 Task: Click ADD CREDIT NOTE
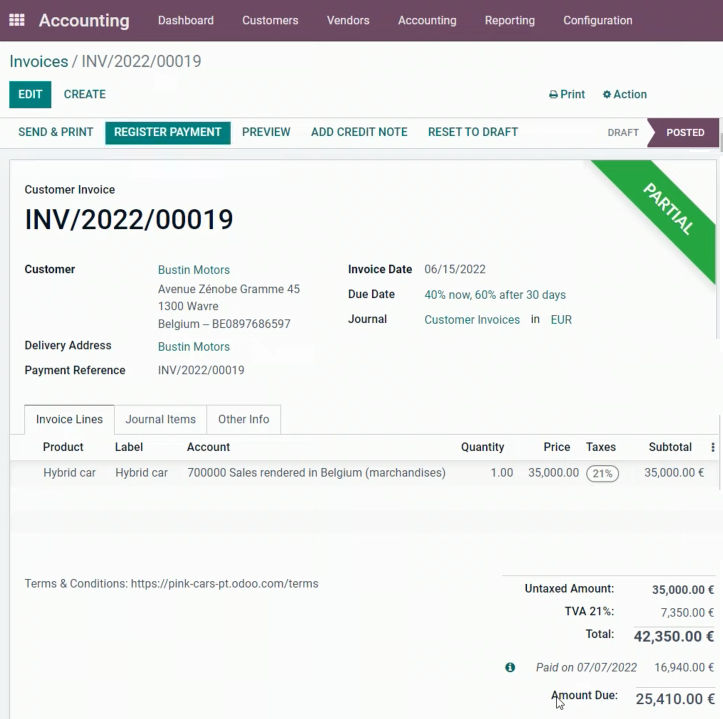pyautogui.click(x=359, y=132)
